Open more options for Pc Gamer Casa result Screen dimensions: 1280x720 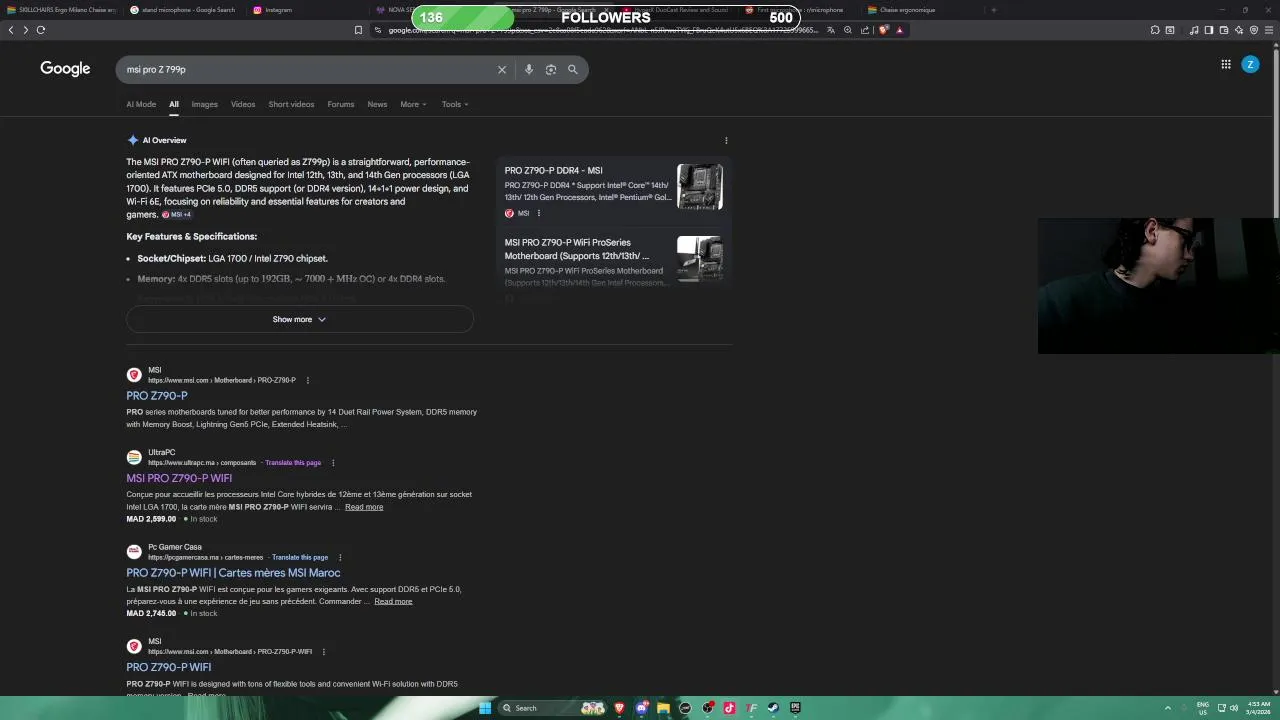pyautogui.click(x=340, y=557)
